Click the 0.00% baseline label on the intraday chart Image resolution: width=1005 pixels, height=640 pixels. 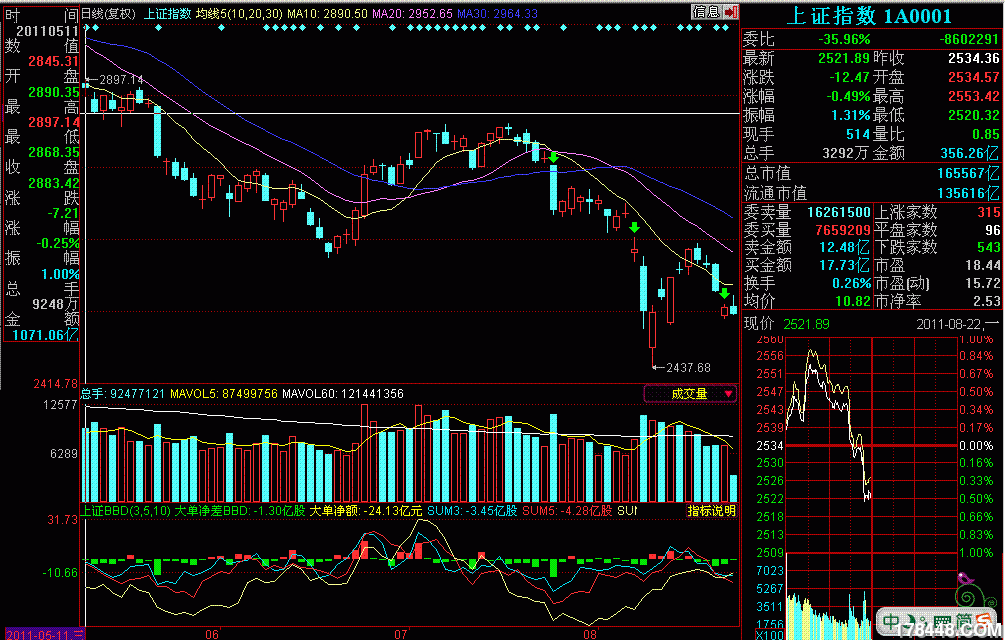976,446
